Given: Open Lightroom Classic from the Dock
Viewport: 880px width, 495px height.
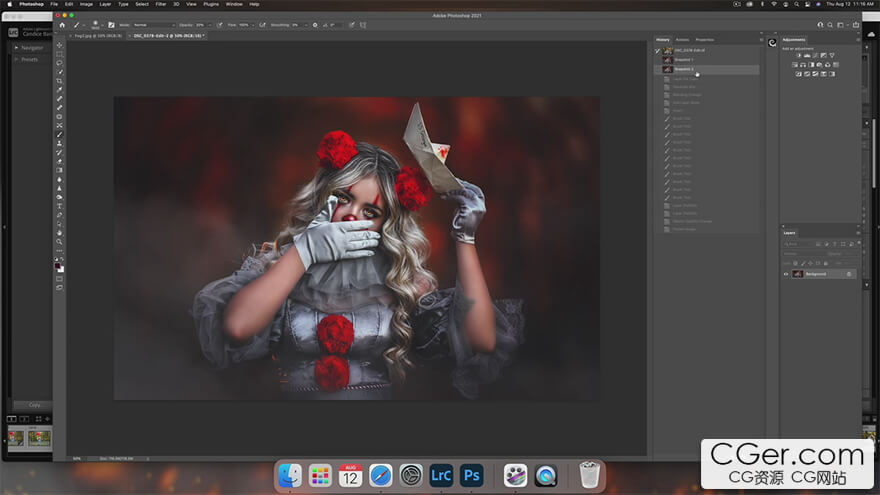Looking at the screenshot, I should [x=441, y=475].
